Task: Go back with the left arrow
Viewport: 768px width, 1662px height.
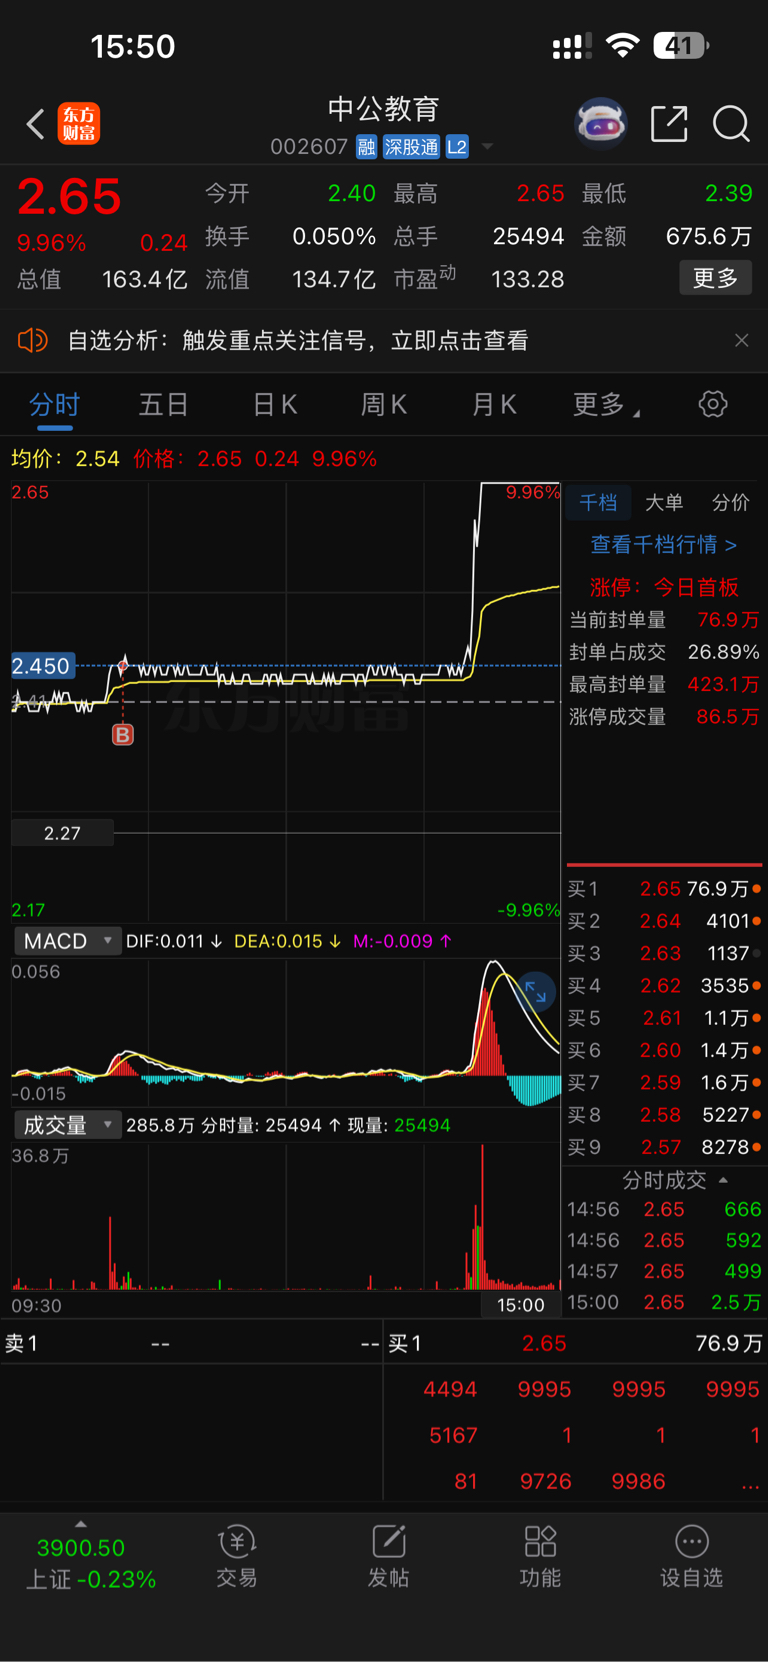Action: [35, 124]
